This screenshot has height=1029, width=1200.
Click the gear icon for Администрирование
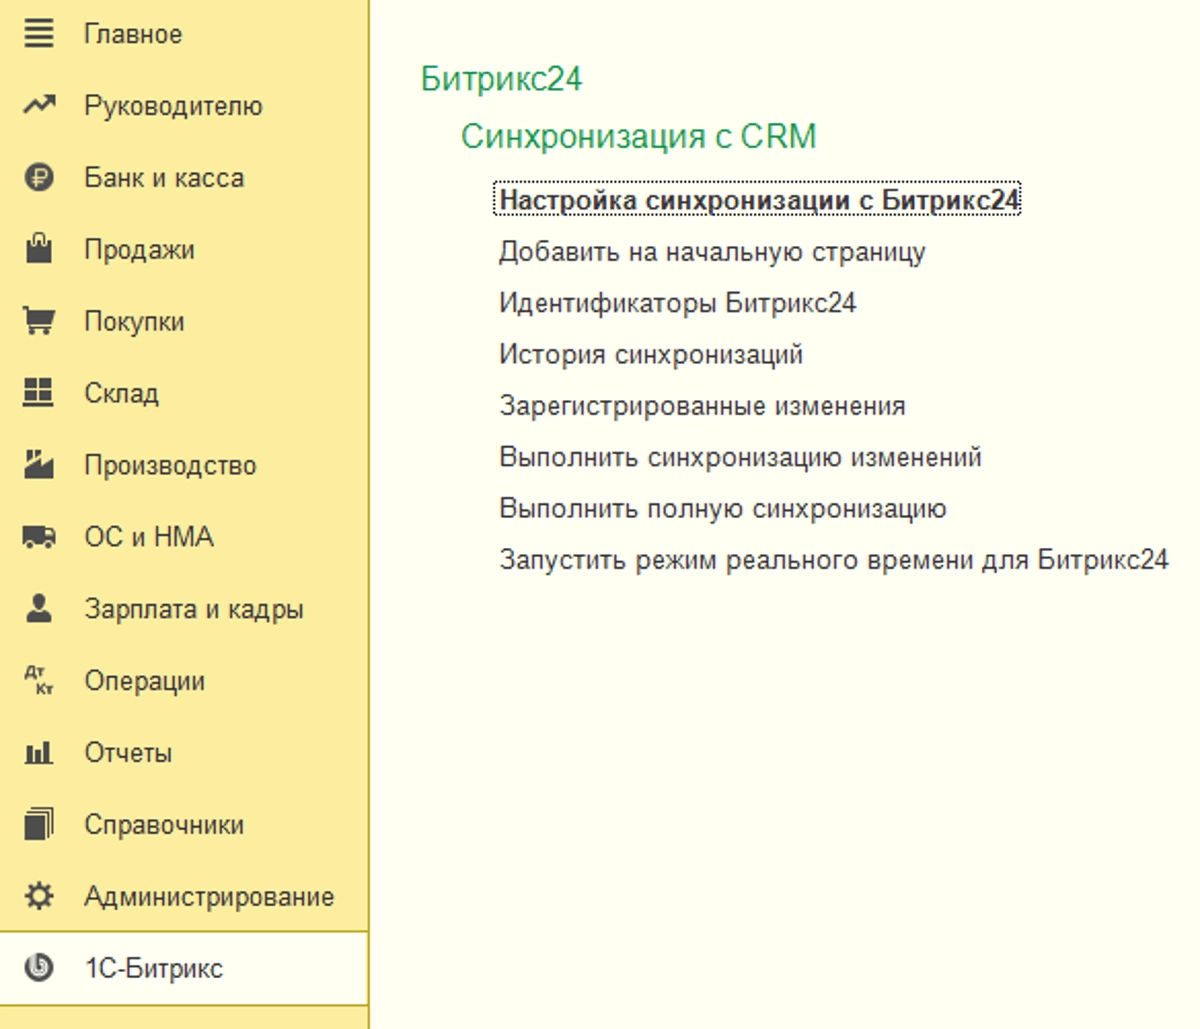point(39,896)
